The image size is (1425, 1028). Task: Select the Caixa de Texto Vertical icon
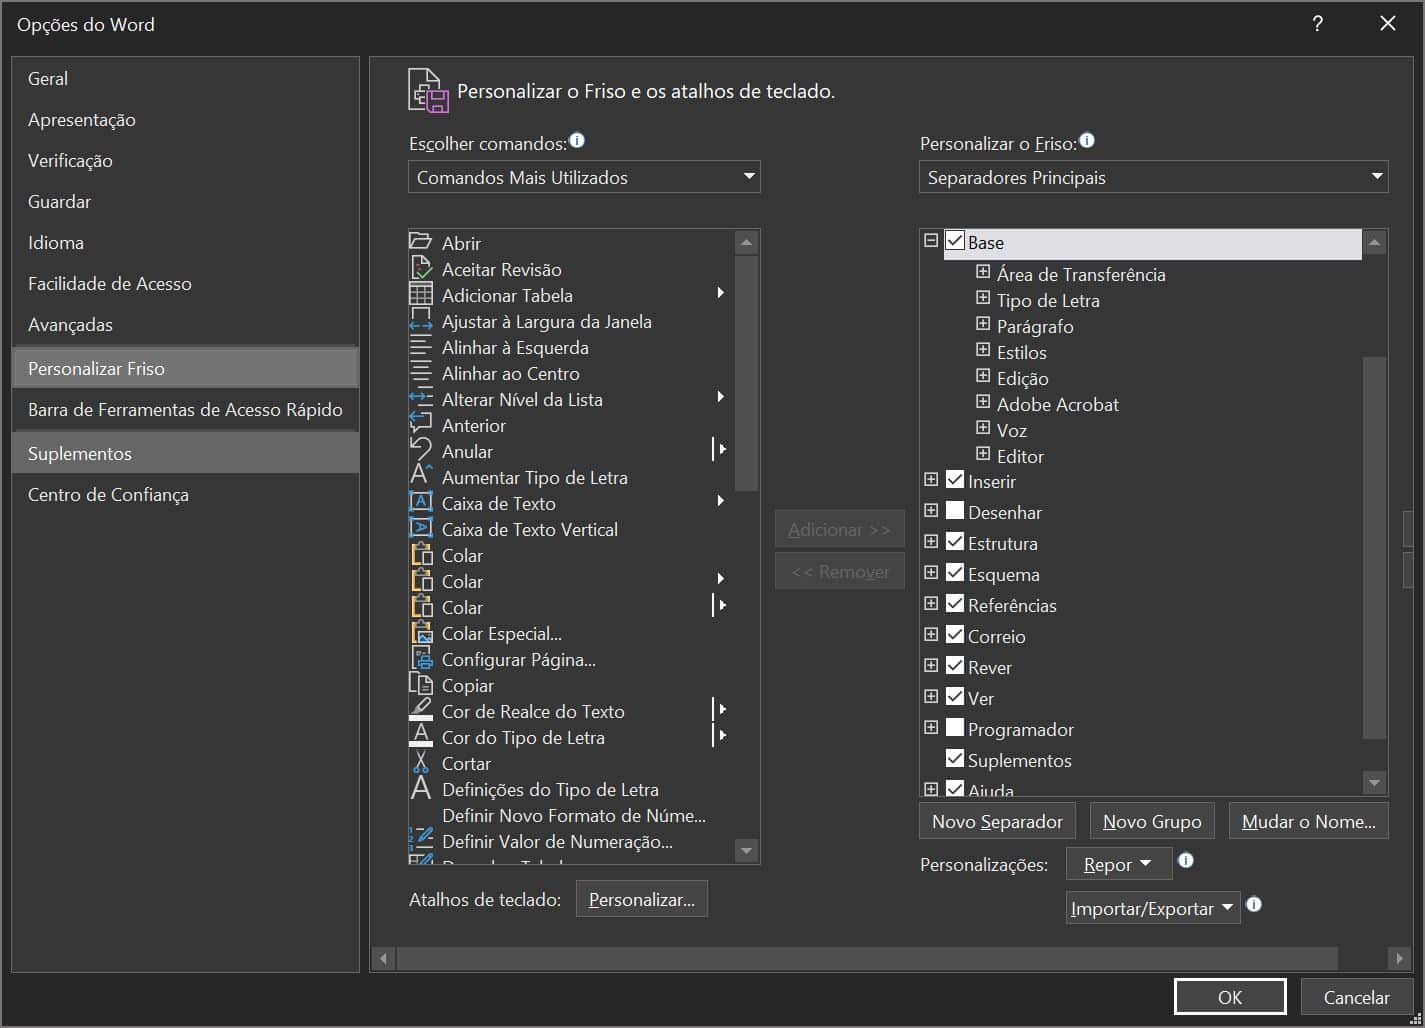click(421, 529)
